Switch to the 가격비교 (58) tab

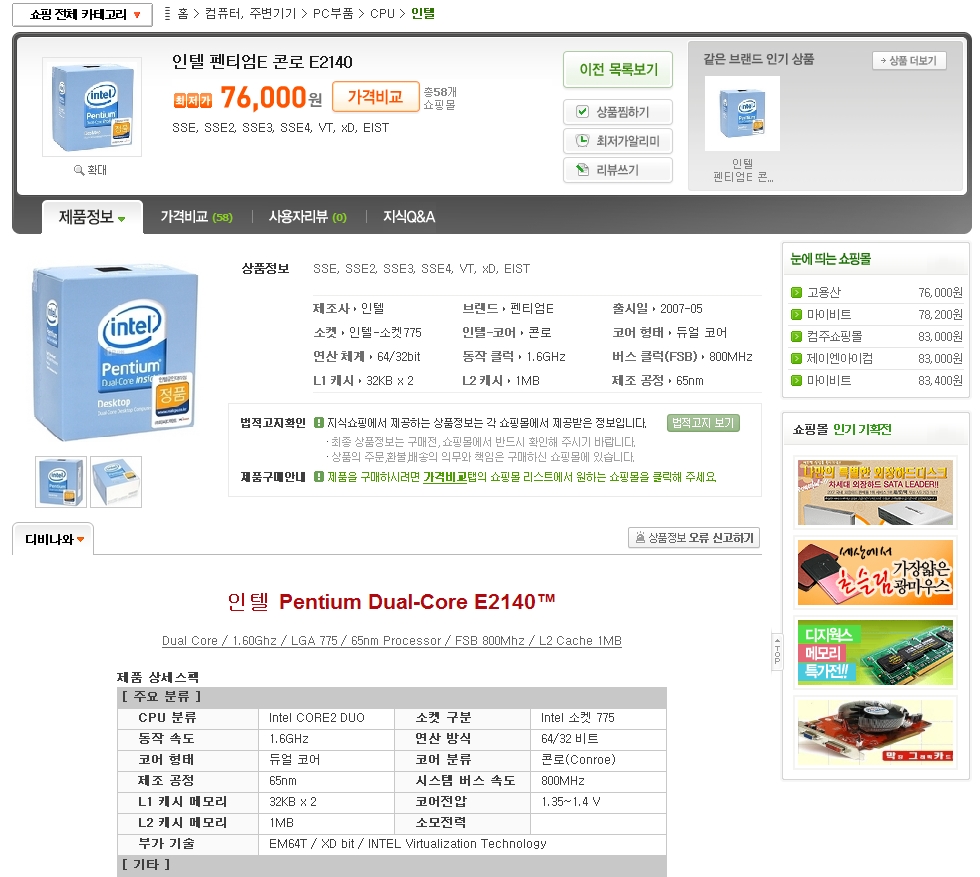pyautogui.click(x=196, y=217)
